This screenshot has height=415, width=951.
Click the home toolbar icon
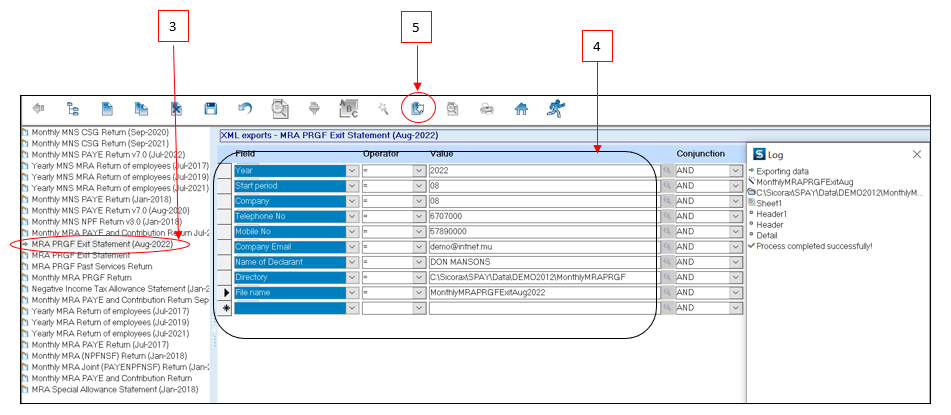tap(520, 108)
